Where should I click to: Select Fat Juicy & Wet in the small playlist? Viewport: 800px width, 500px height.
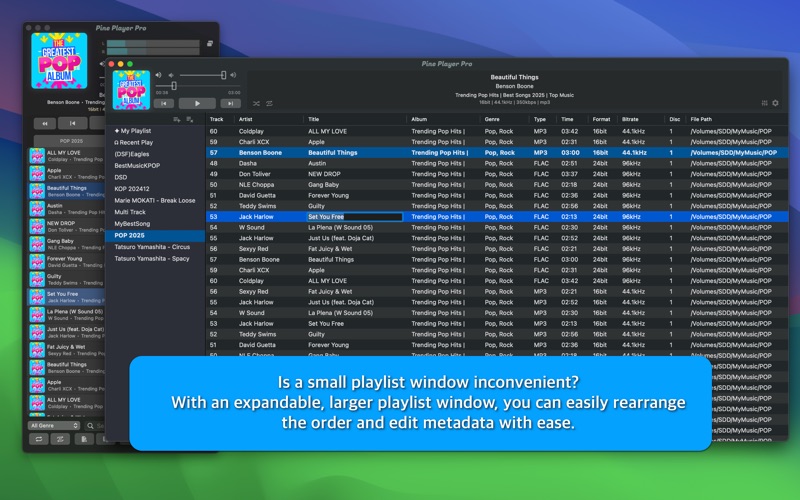[66, 350]
